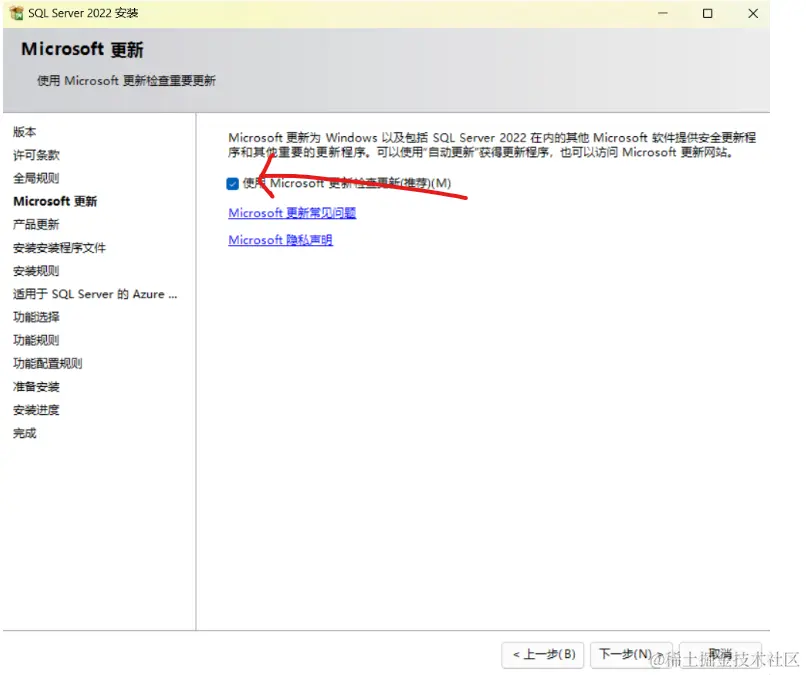
Task: Select the 许可条款 step in the sidebar
Action: [x=36, y=155]
